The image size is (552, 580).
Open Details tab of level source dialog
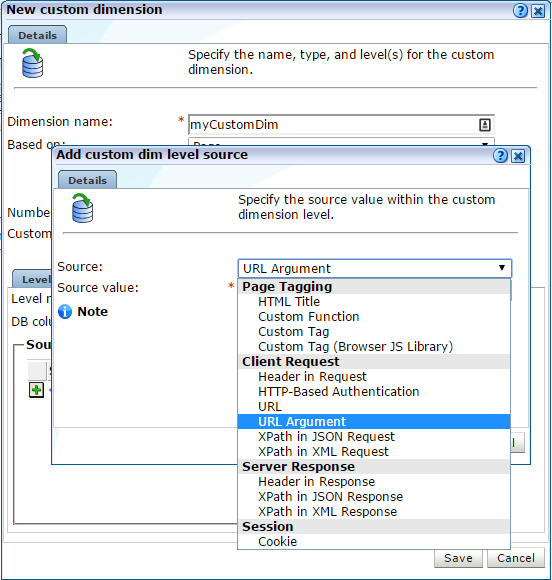pos(87,180)
